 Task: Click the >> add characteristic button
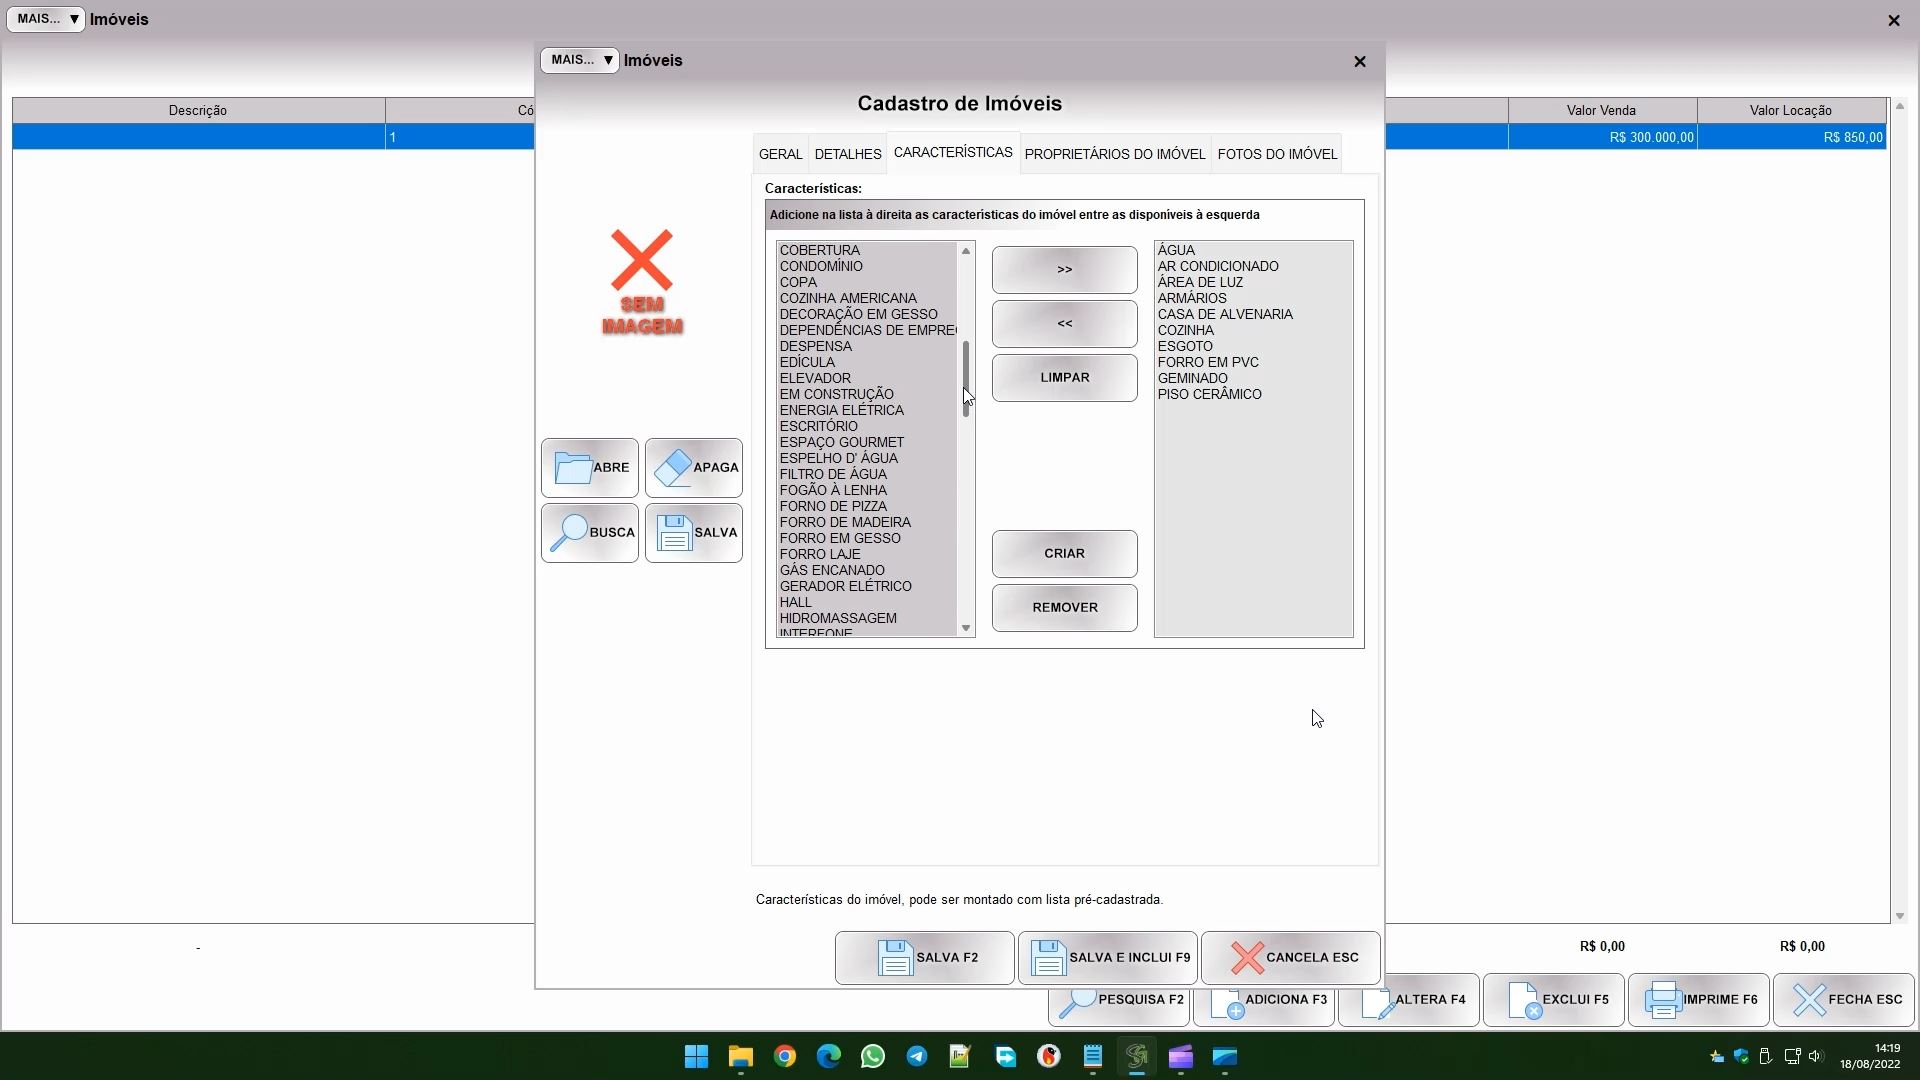click(x=1064, y=270)
